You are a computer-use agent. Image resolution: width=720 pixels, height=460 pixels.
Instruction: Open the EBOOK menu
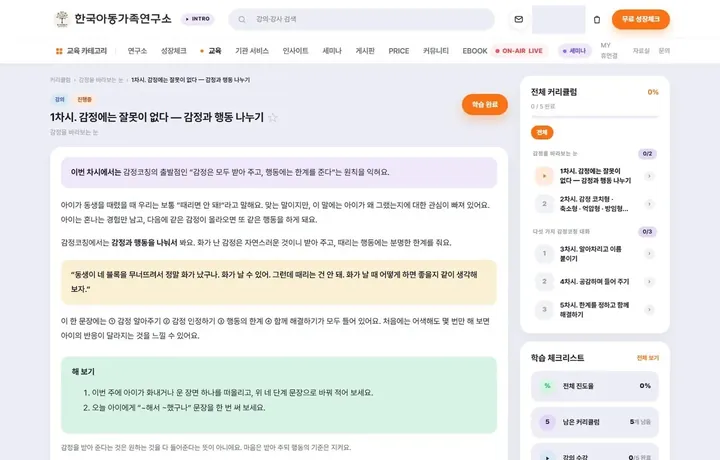475,51
